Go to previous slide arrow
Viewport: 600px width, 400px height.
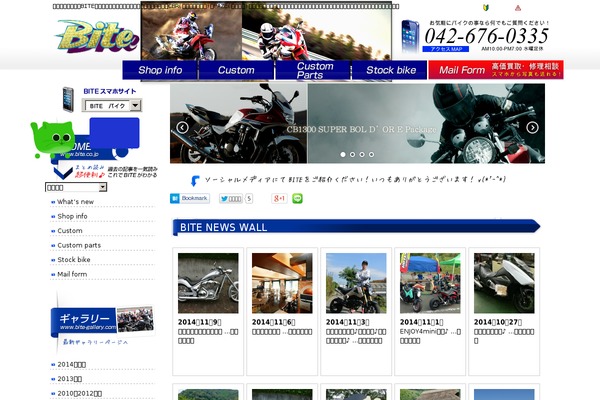coord(182,127)
